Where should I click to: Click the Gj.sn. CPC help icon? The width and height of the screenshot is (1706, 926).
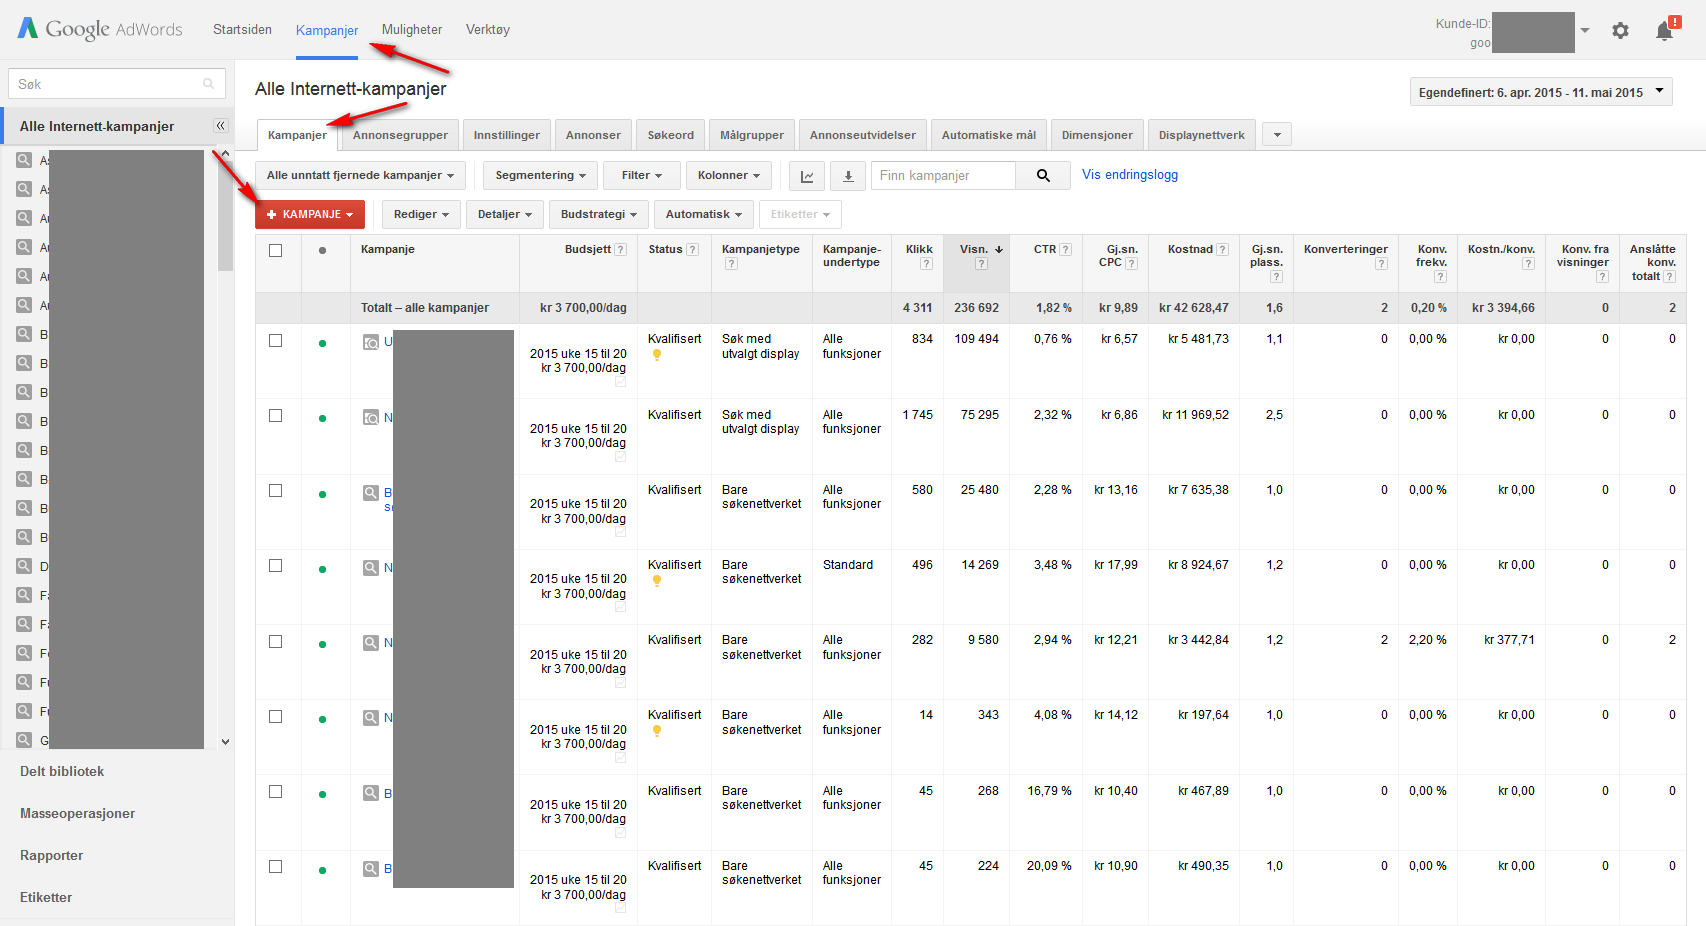point(1131,264)
